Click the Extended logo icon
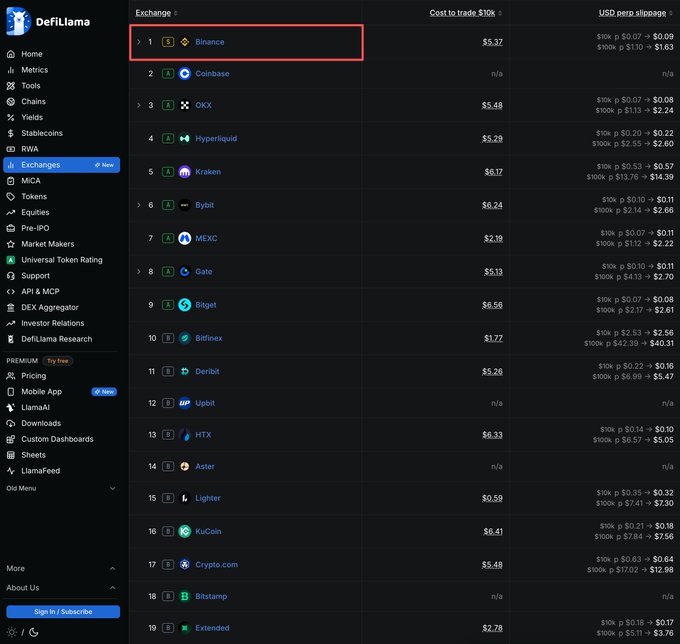This screenshot has height=644, width=680. coord(185,628)
